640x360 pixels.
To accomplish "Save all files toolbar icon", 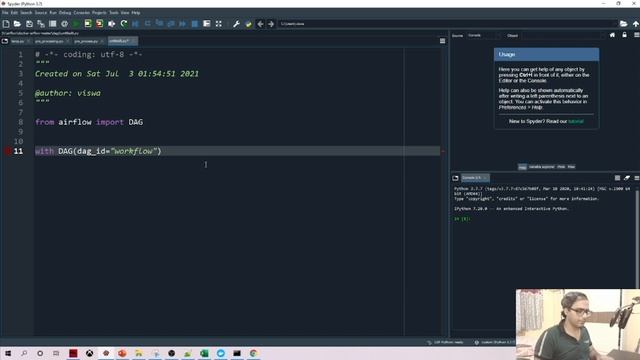I will [x=41, y=24].
